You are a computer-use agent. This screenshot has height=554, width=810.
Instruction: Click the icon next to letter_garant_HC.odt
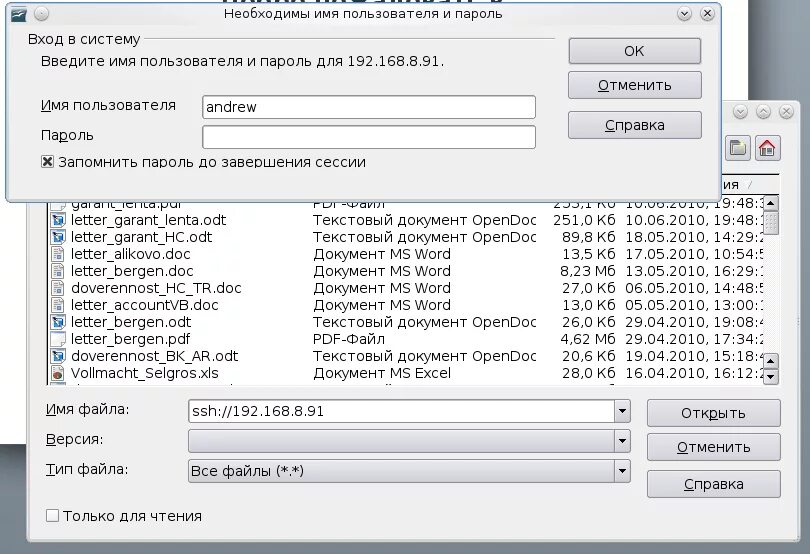tap(58, 237)
